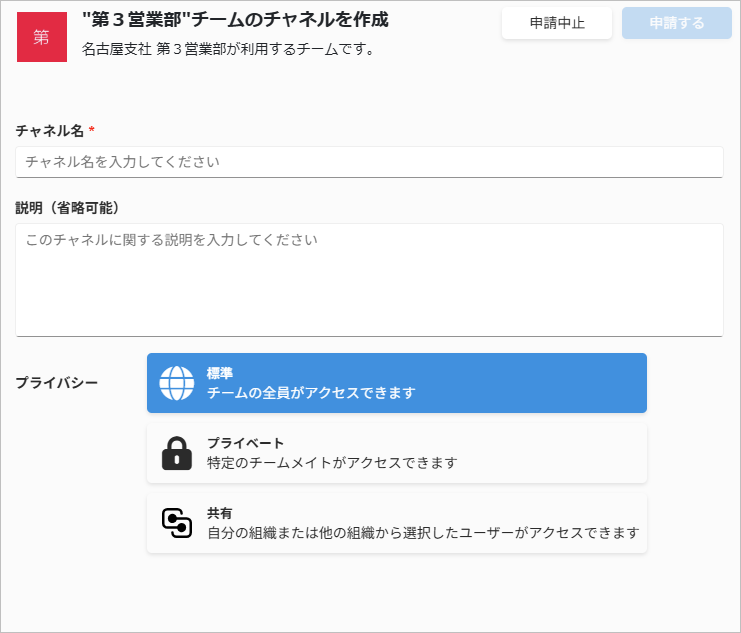
Task: Click inside the 説明 text area
Action: coord(369,280)
